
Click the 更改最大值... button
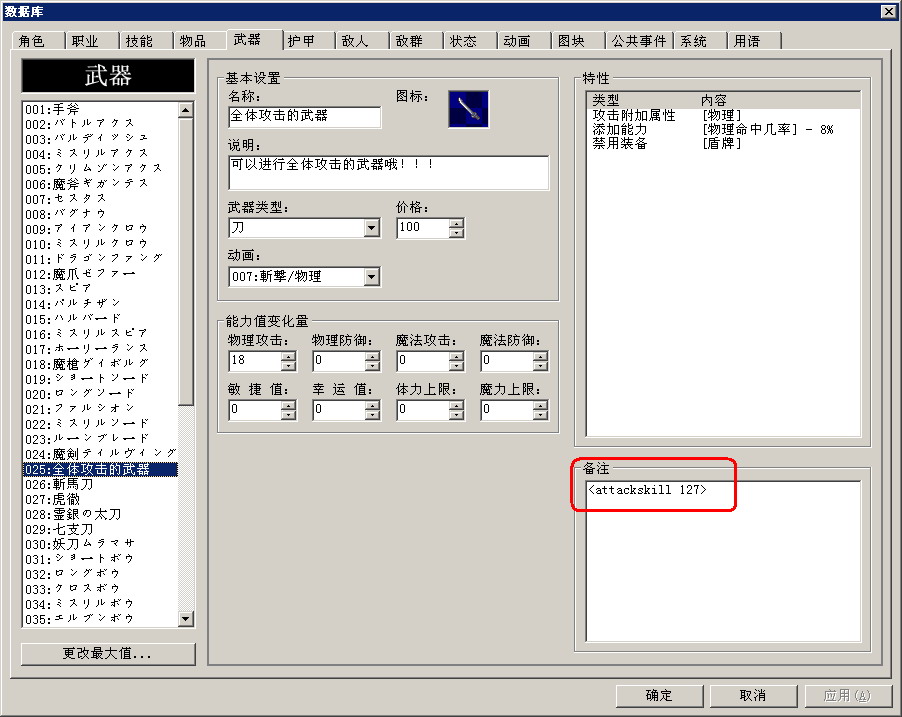pyautogui.click(x=108, y=654)
